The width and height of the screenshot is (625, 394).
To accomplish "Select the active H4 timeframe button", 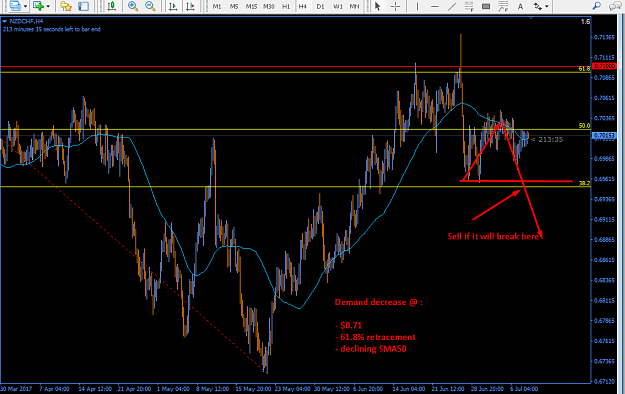I will [303, 6].
